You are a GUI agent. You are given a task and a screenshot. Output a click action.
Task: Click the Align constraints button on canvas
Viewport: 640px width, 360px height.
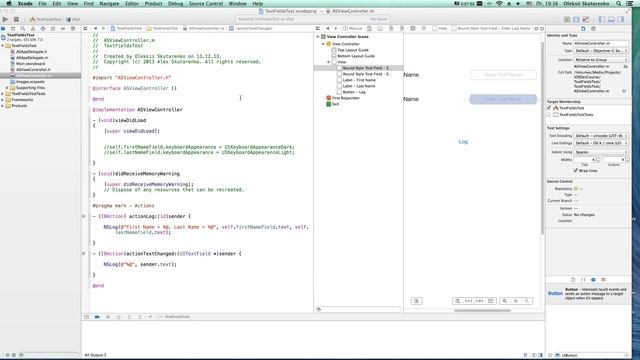[x=458, y=301]
